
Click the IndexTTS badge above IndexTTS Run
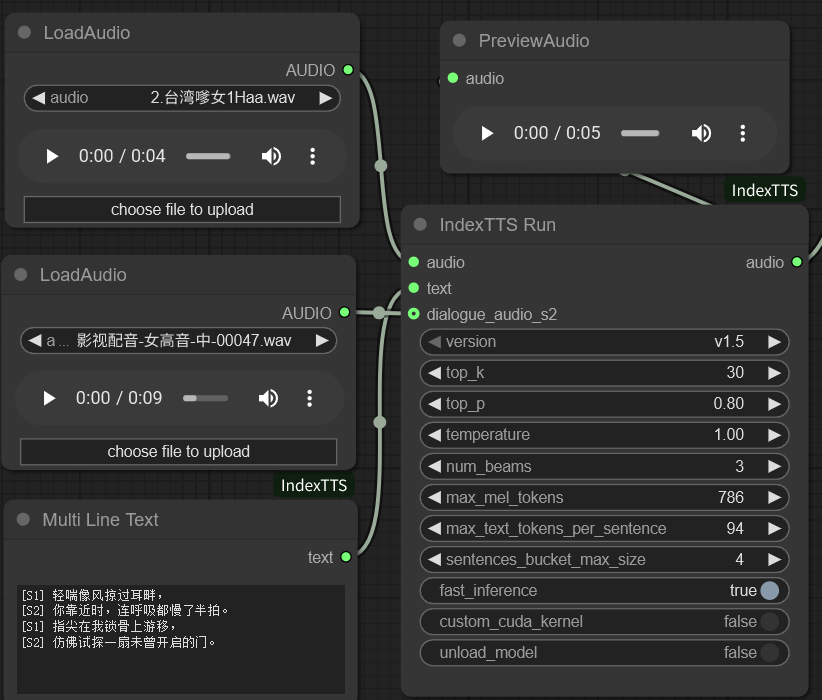pos(765,190)
